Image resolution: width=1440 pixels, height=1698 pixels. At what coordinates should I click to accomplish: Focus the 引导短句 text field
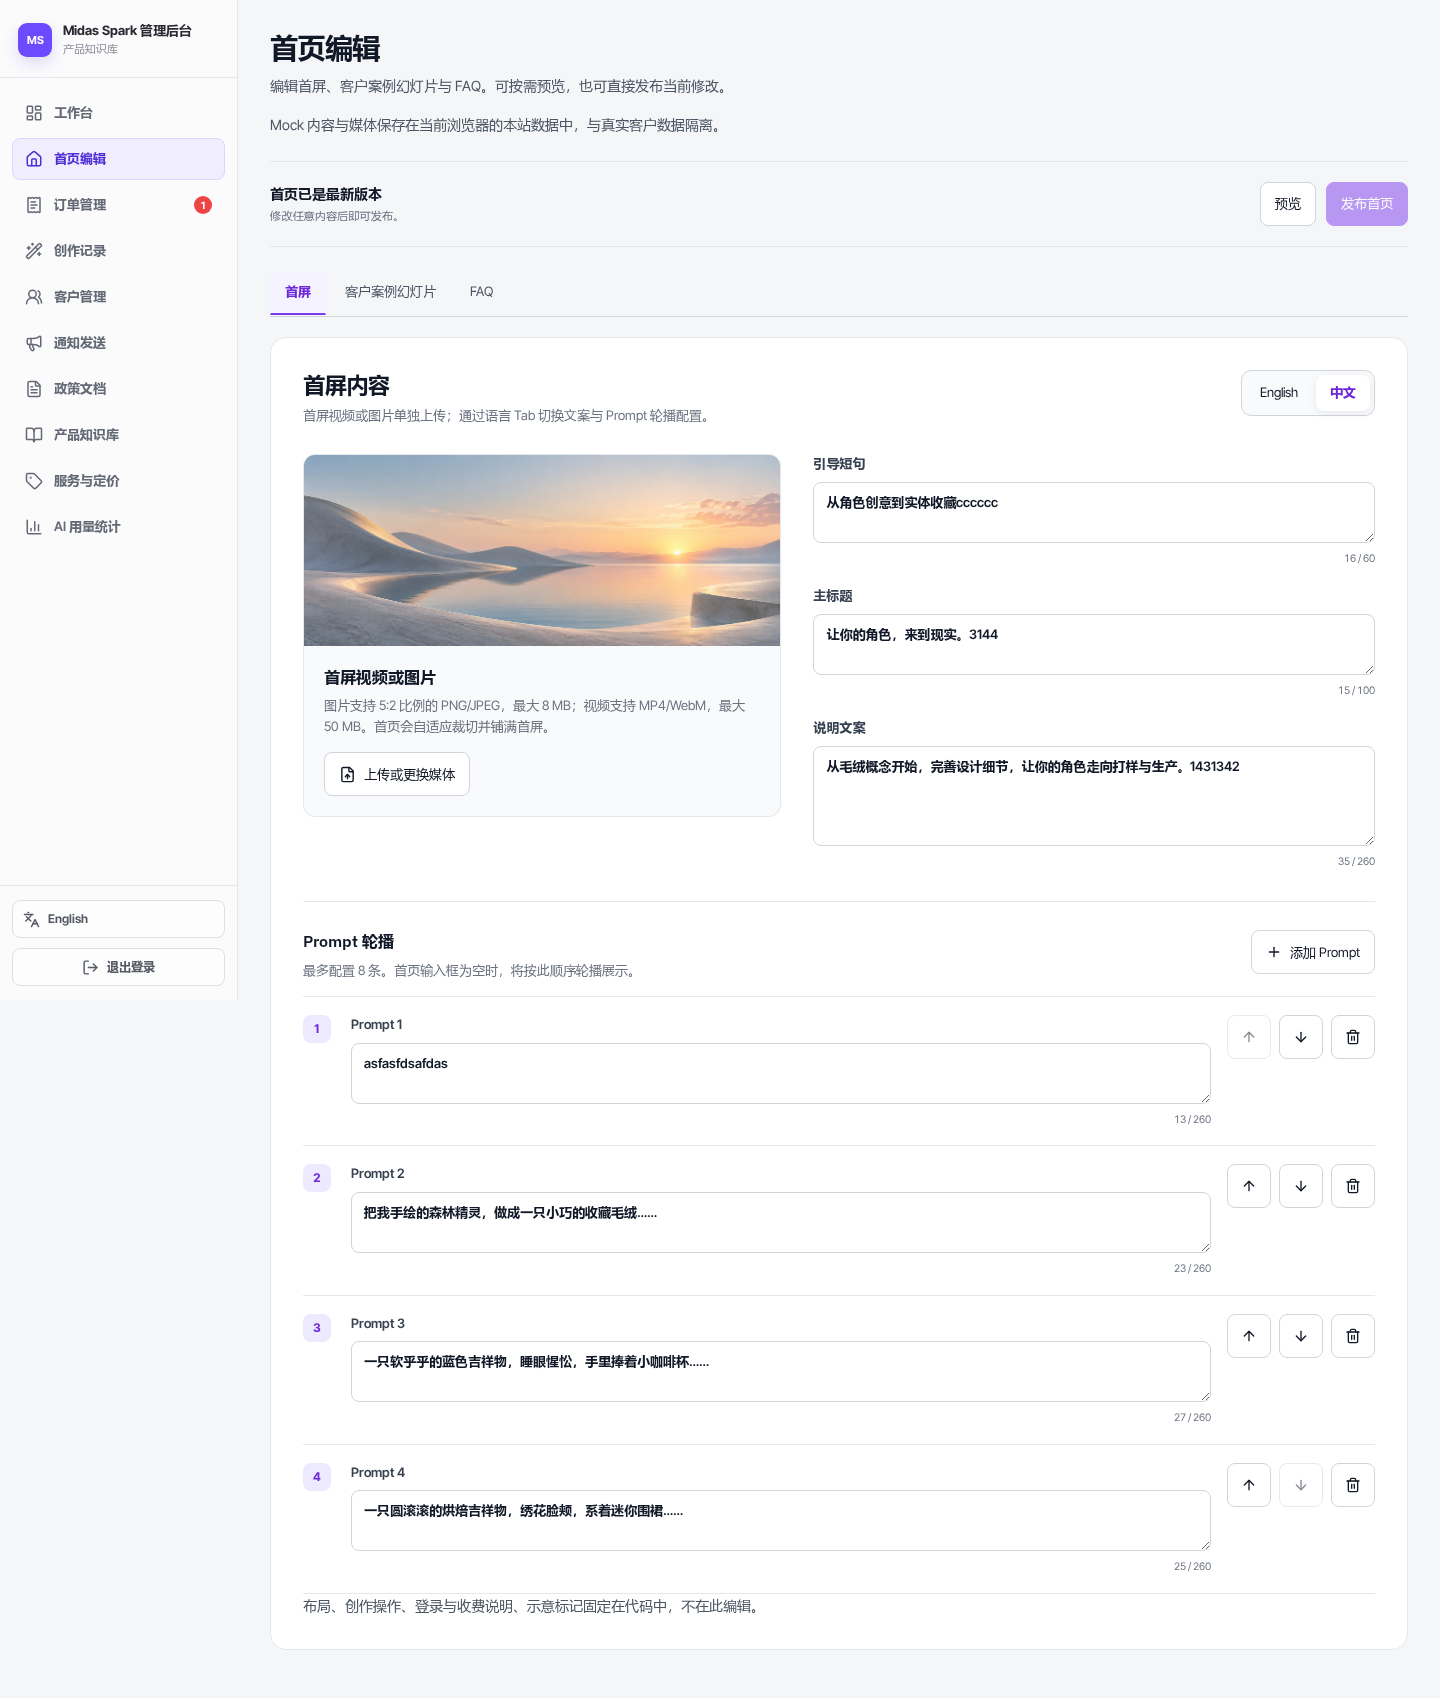(1094, 513)
